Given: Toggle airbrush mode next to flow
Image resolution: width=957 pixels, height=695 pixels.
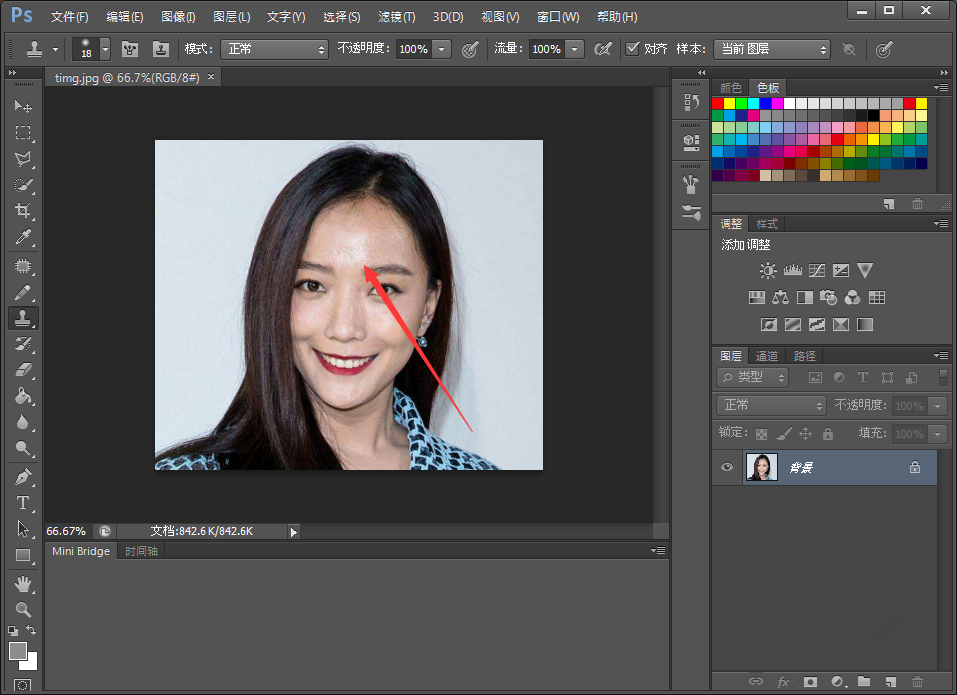Looking at the screenshot, I should point(603,49).
